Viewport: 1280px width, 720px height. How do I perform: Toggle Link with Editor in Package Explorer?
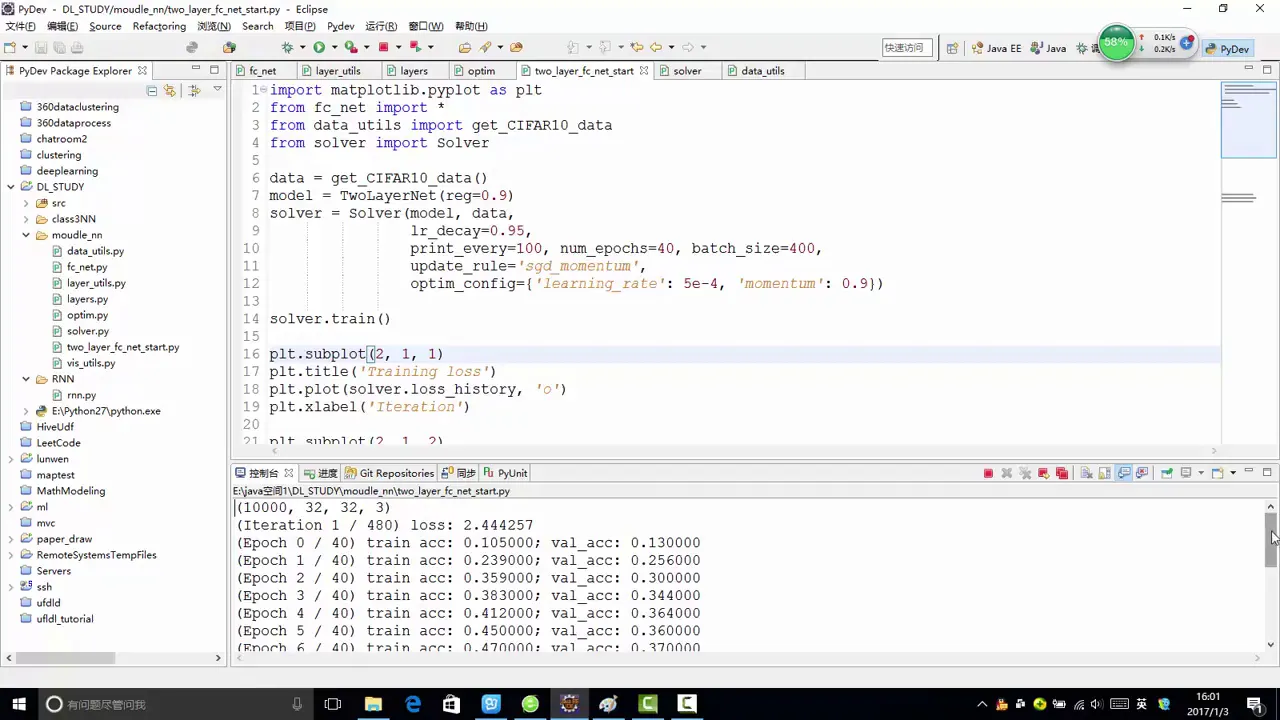coord(169,90)
